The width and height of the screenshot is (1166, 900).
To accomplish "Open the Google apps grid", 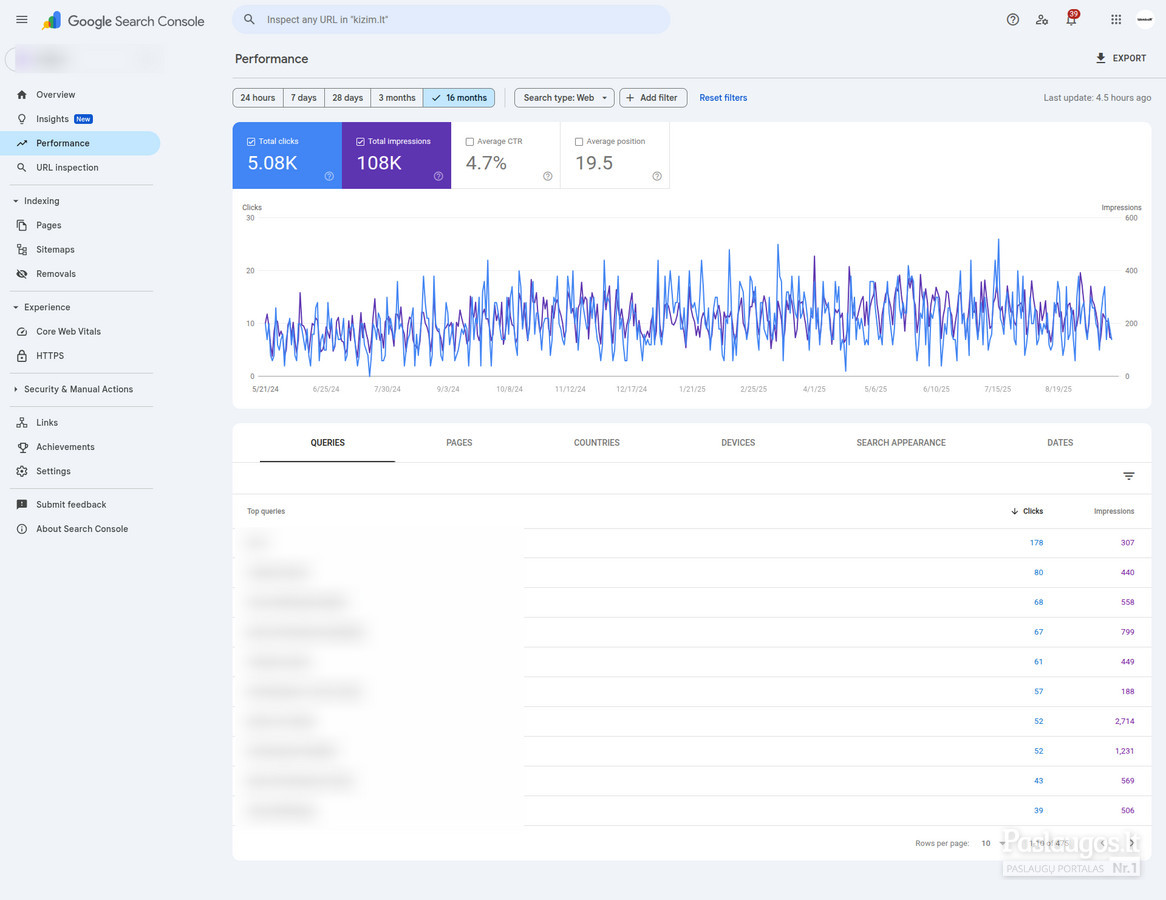I will point(1116,20).
